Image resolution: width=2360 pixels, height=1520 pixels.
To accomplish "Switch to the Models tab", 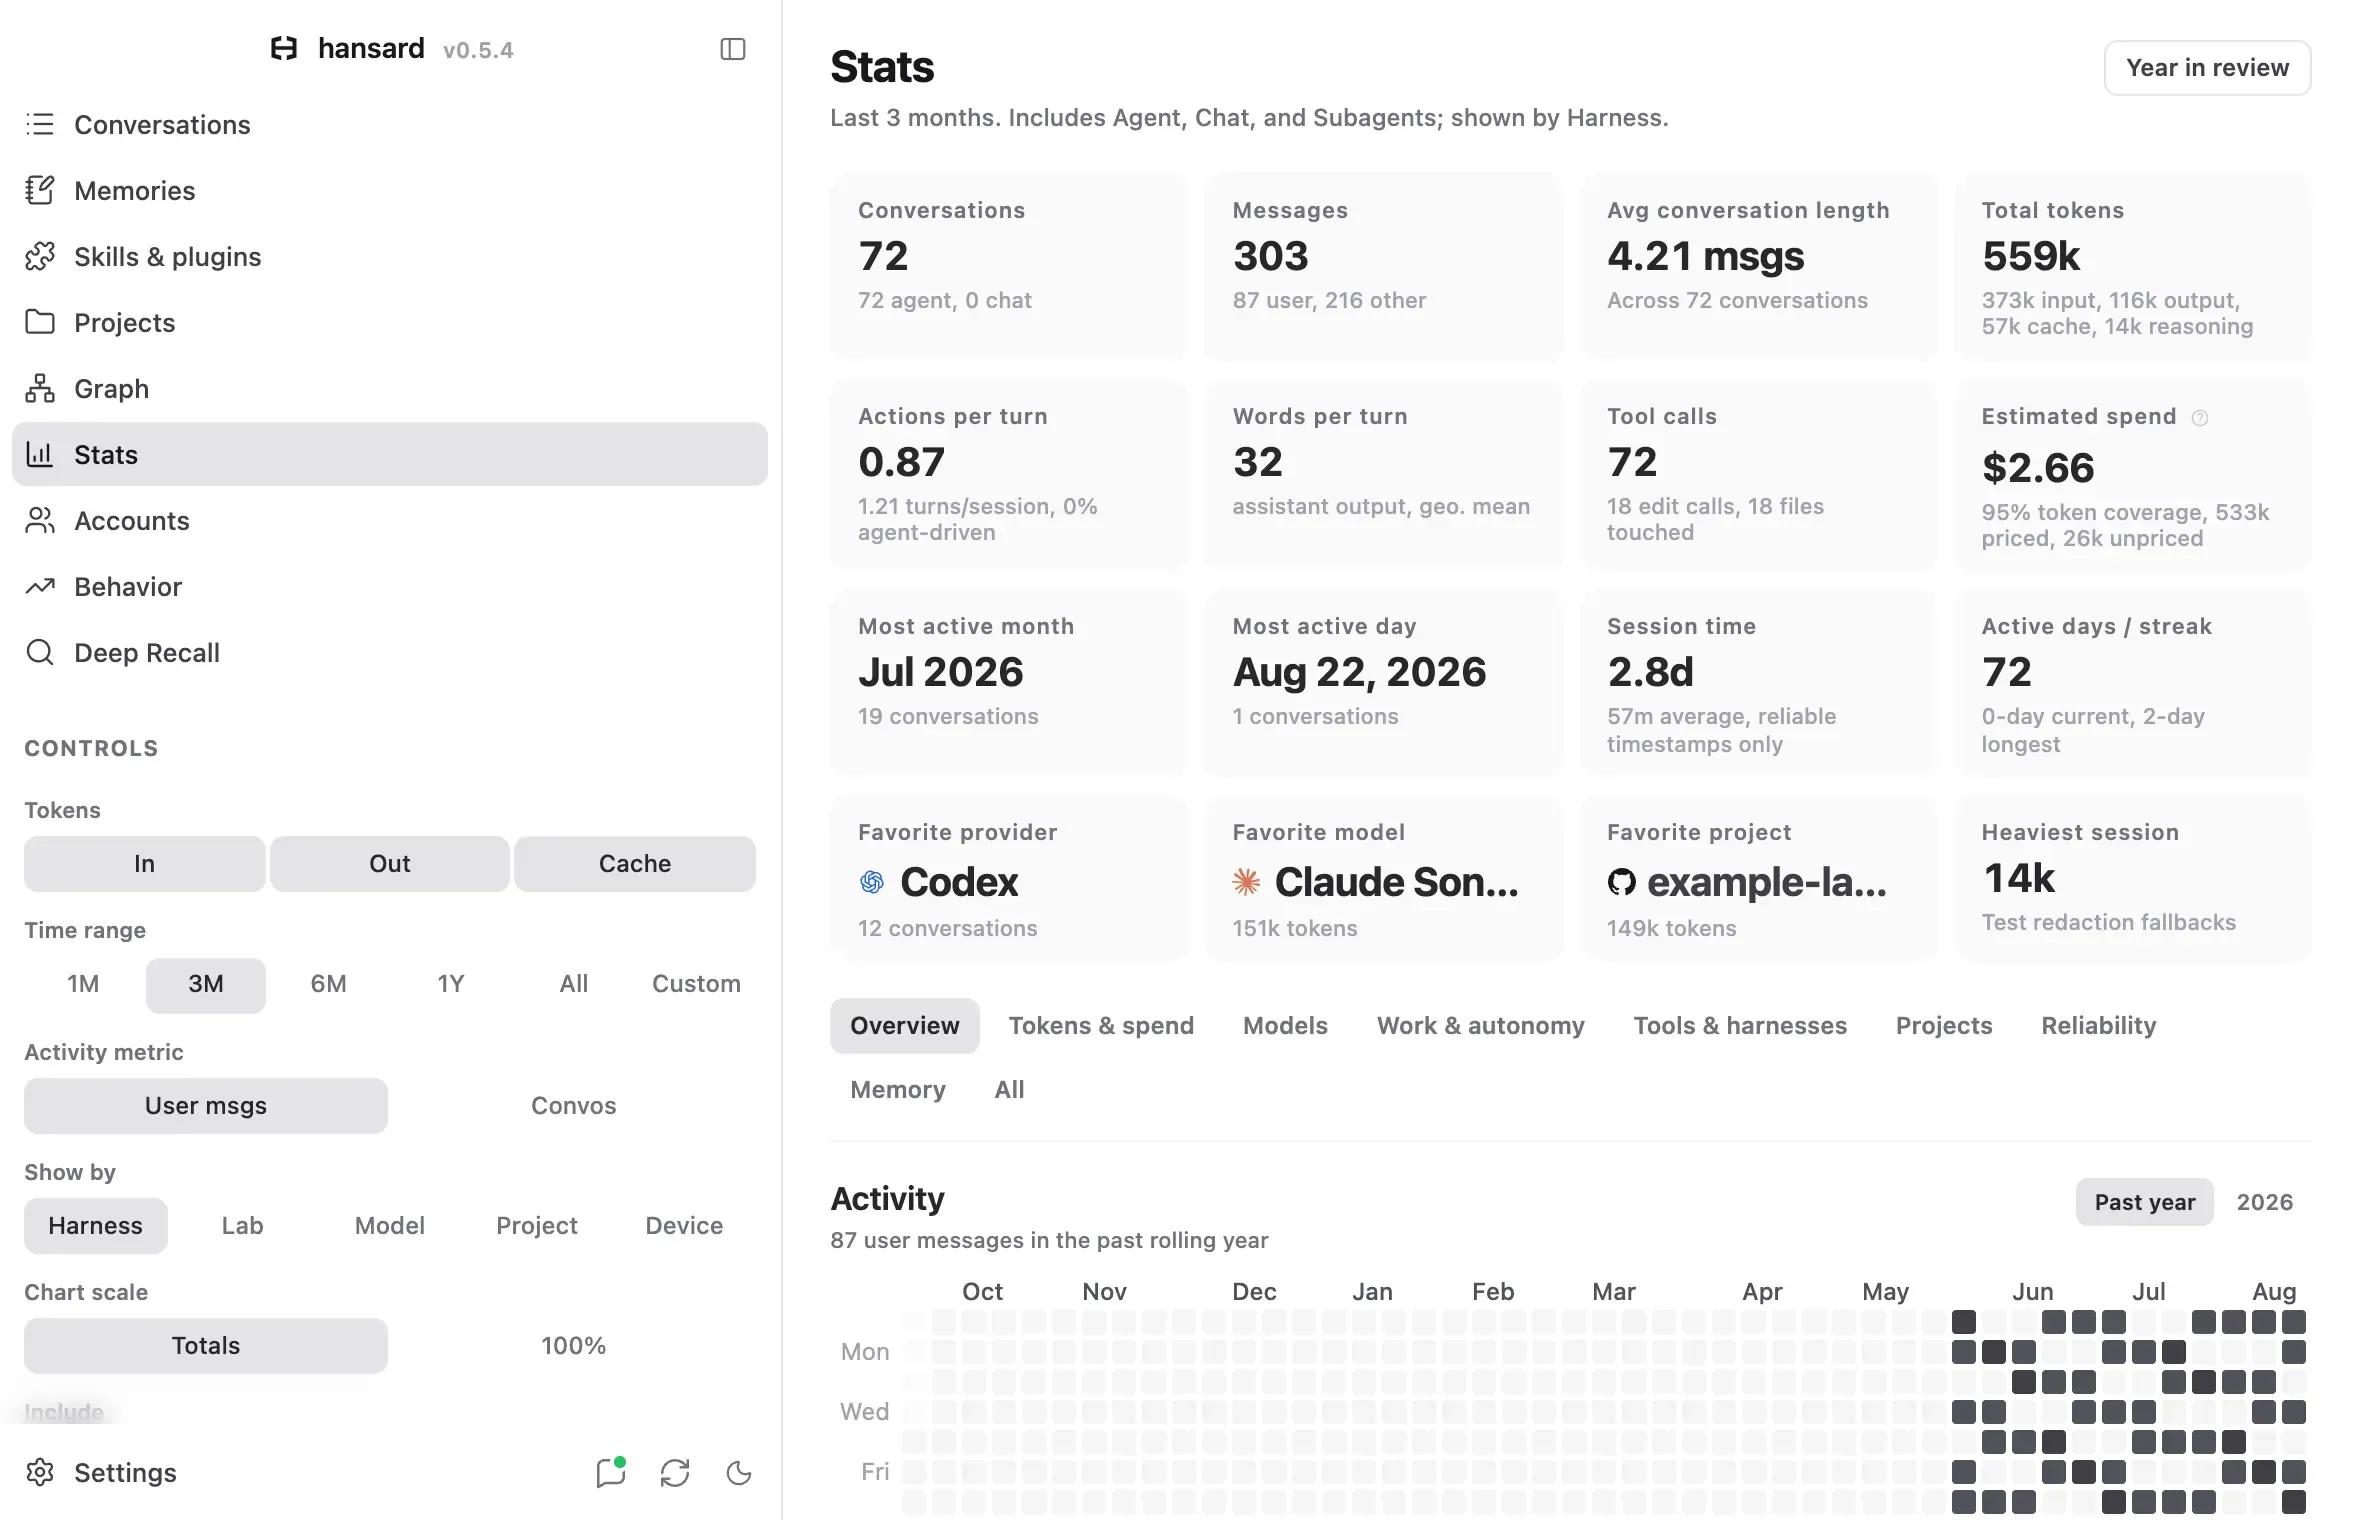I will (1285, 1025).
